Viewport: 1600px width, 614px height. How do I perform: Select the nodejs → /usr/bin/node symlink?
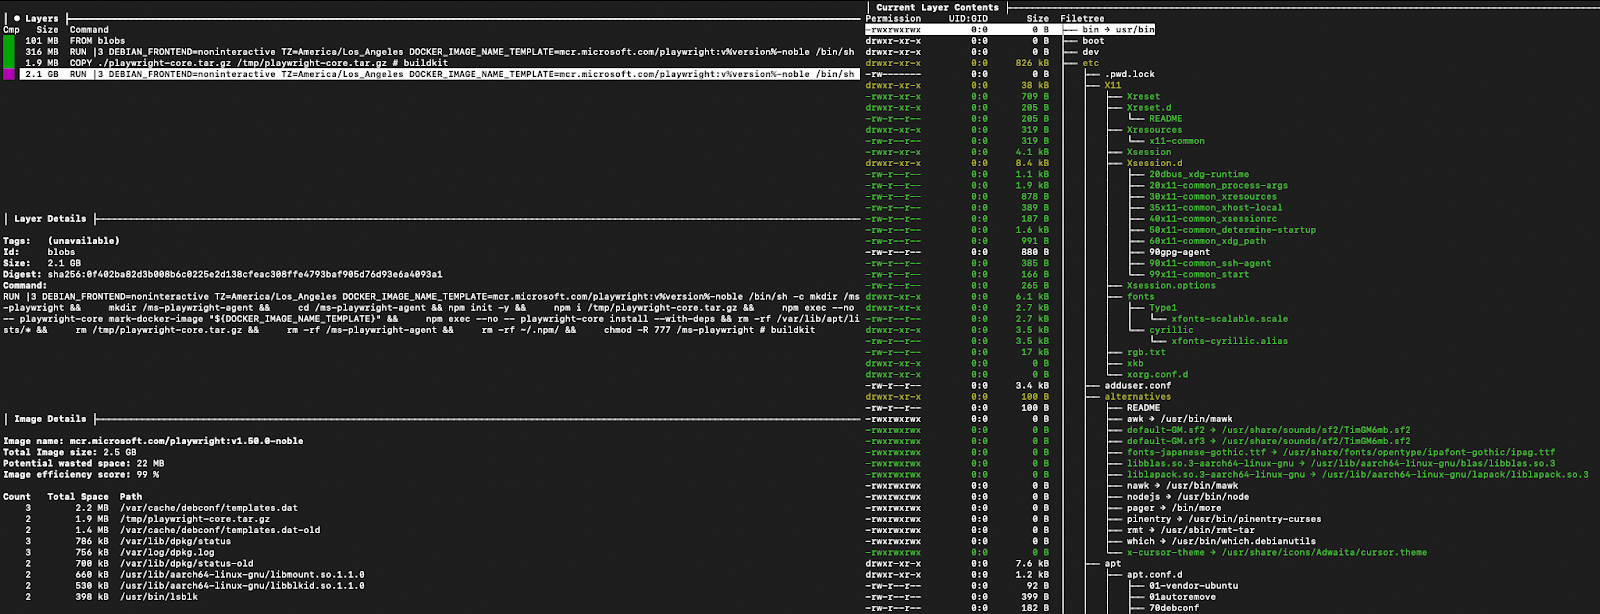tap(1188, 497)
